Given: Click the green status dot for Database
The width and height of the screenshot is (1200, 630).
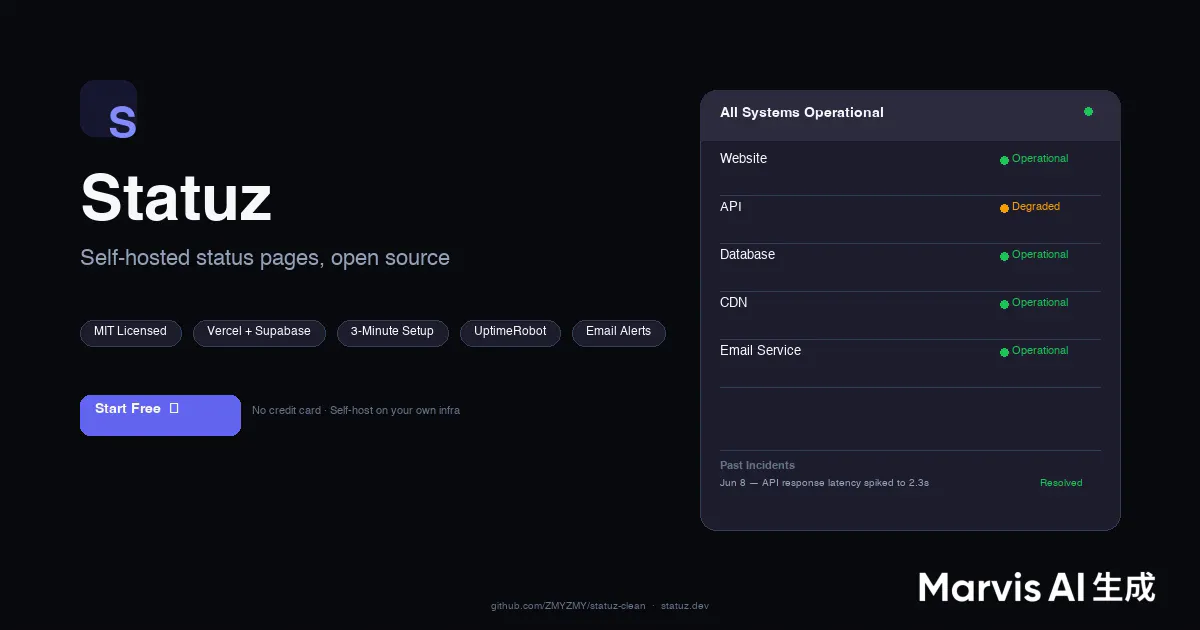Looking at the screenshot, I should [1004, 256].
